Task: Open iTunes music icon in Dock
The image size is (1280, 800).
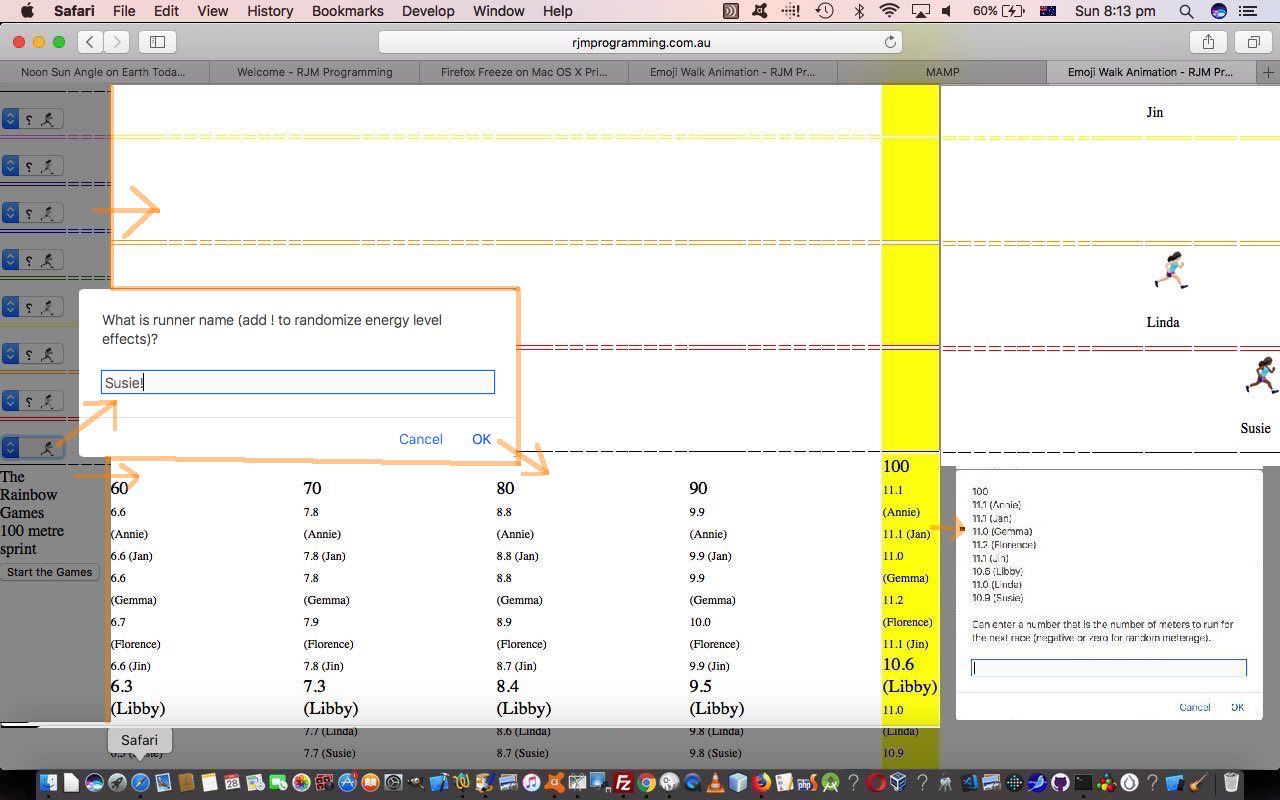Action: click(x=531, y=783)
